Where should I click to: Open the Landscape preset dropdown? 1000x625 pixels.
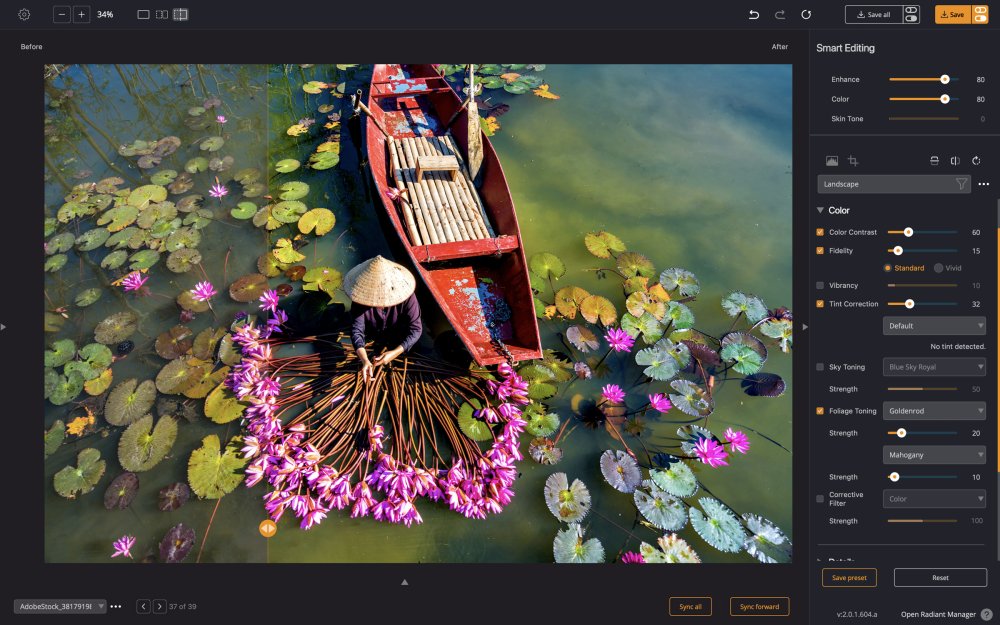(x=893, y=184)
